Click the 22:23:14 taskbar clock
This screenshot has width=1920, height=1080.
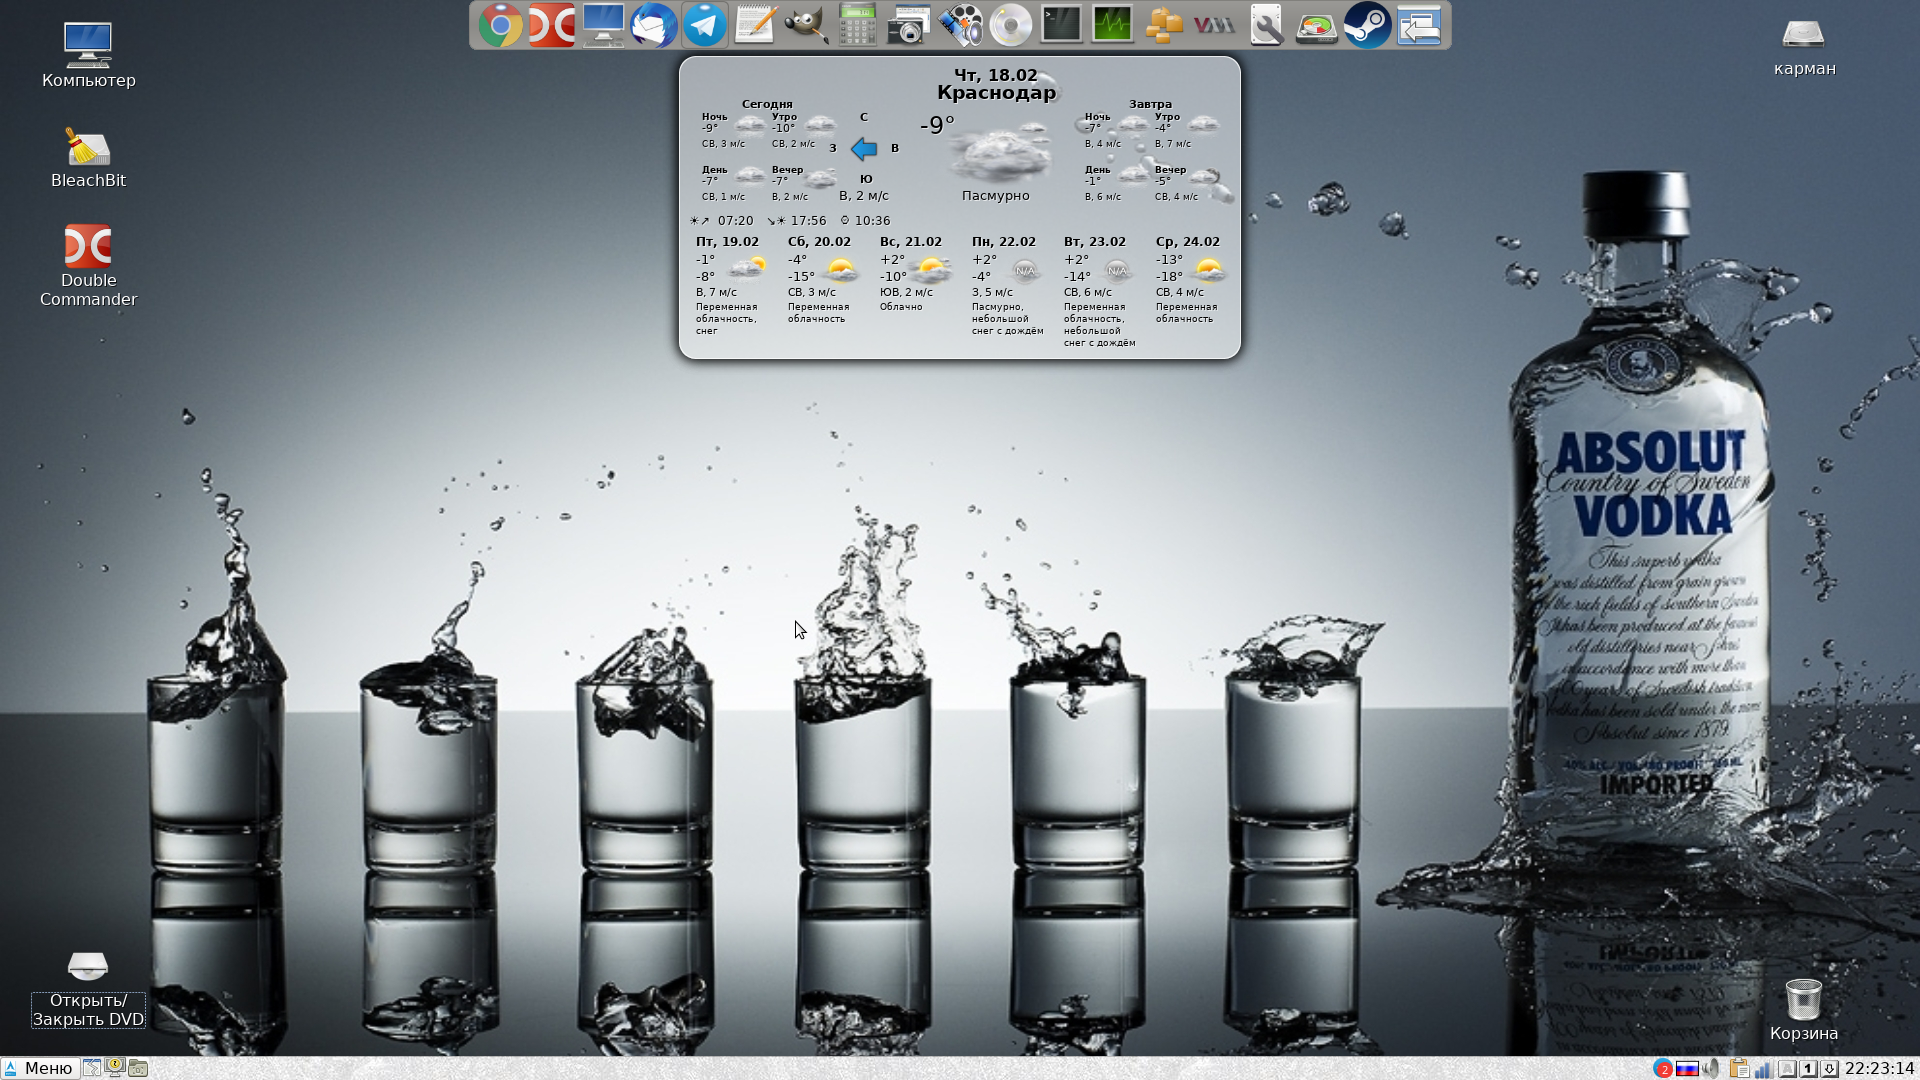(x=1879, y=1069)
